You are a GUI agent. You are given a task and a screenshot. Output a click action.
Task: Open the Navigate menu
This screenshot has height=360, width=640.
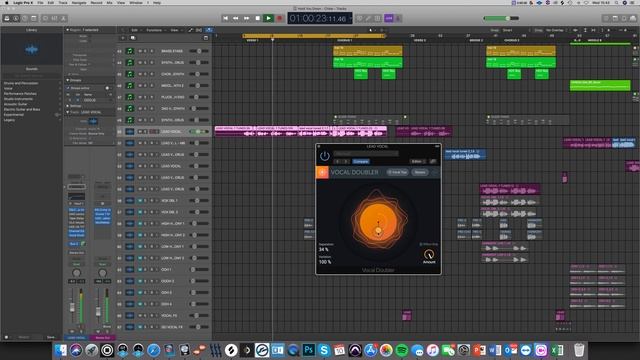pos(79,2)
